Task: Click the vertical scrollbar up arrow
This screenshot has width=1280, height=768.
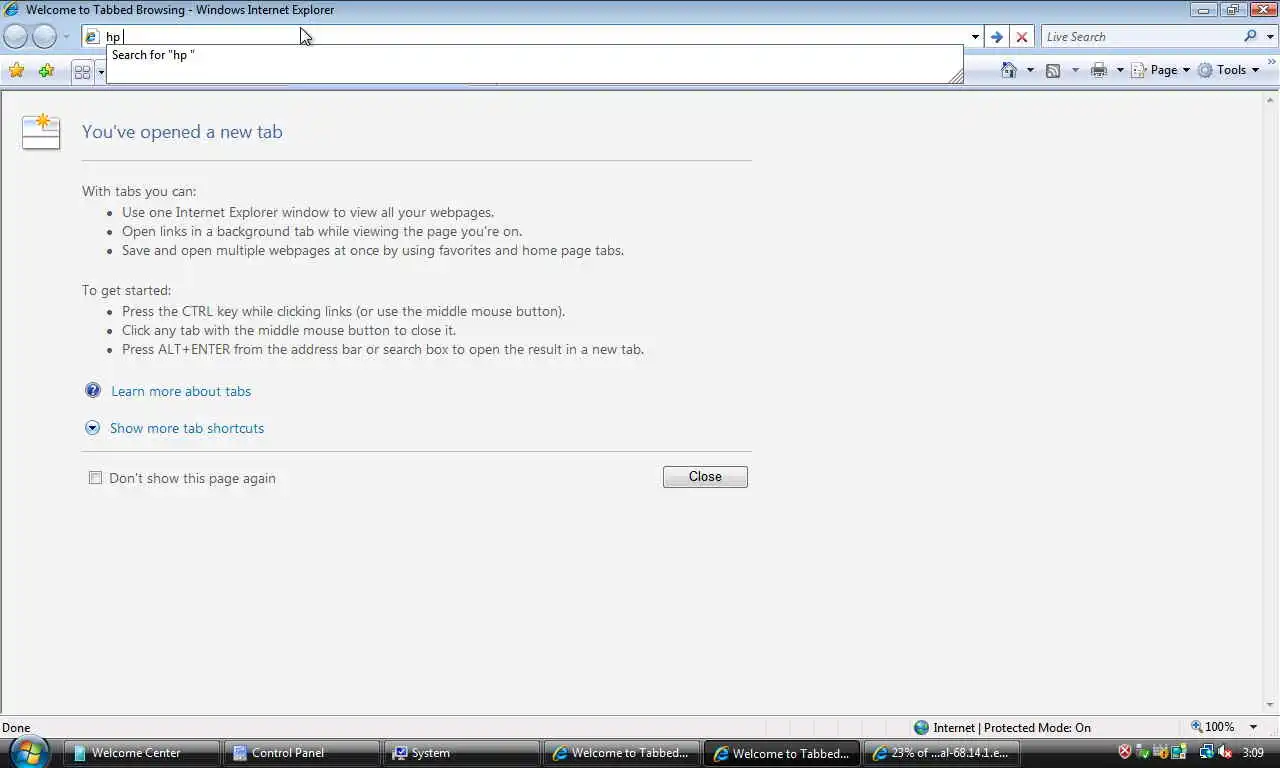Action: (1272, 99)
